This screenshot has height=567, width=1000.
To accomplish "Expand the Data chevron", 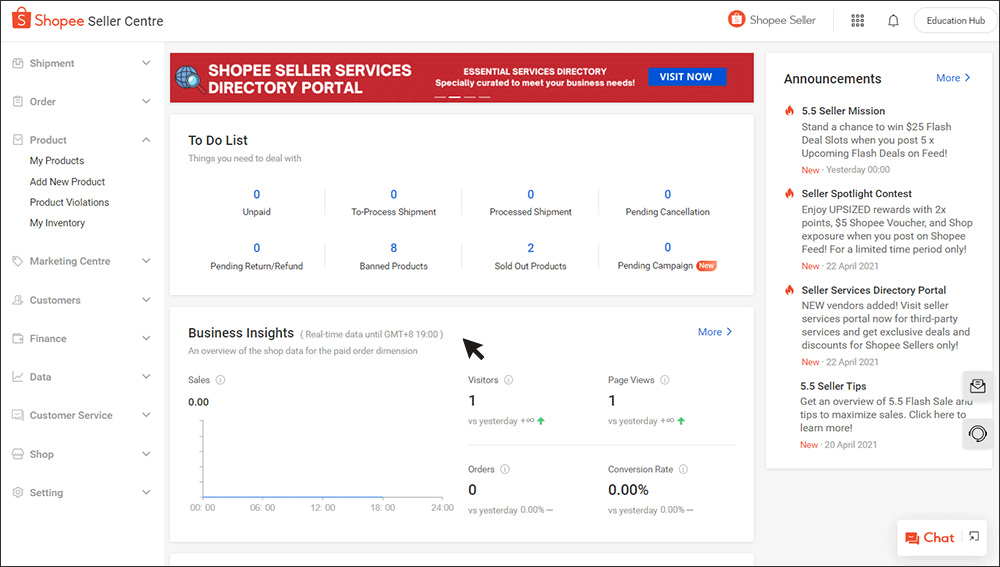I will click(x=146, y=377).
